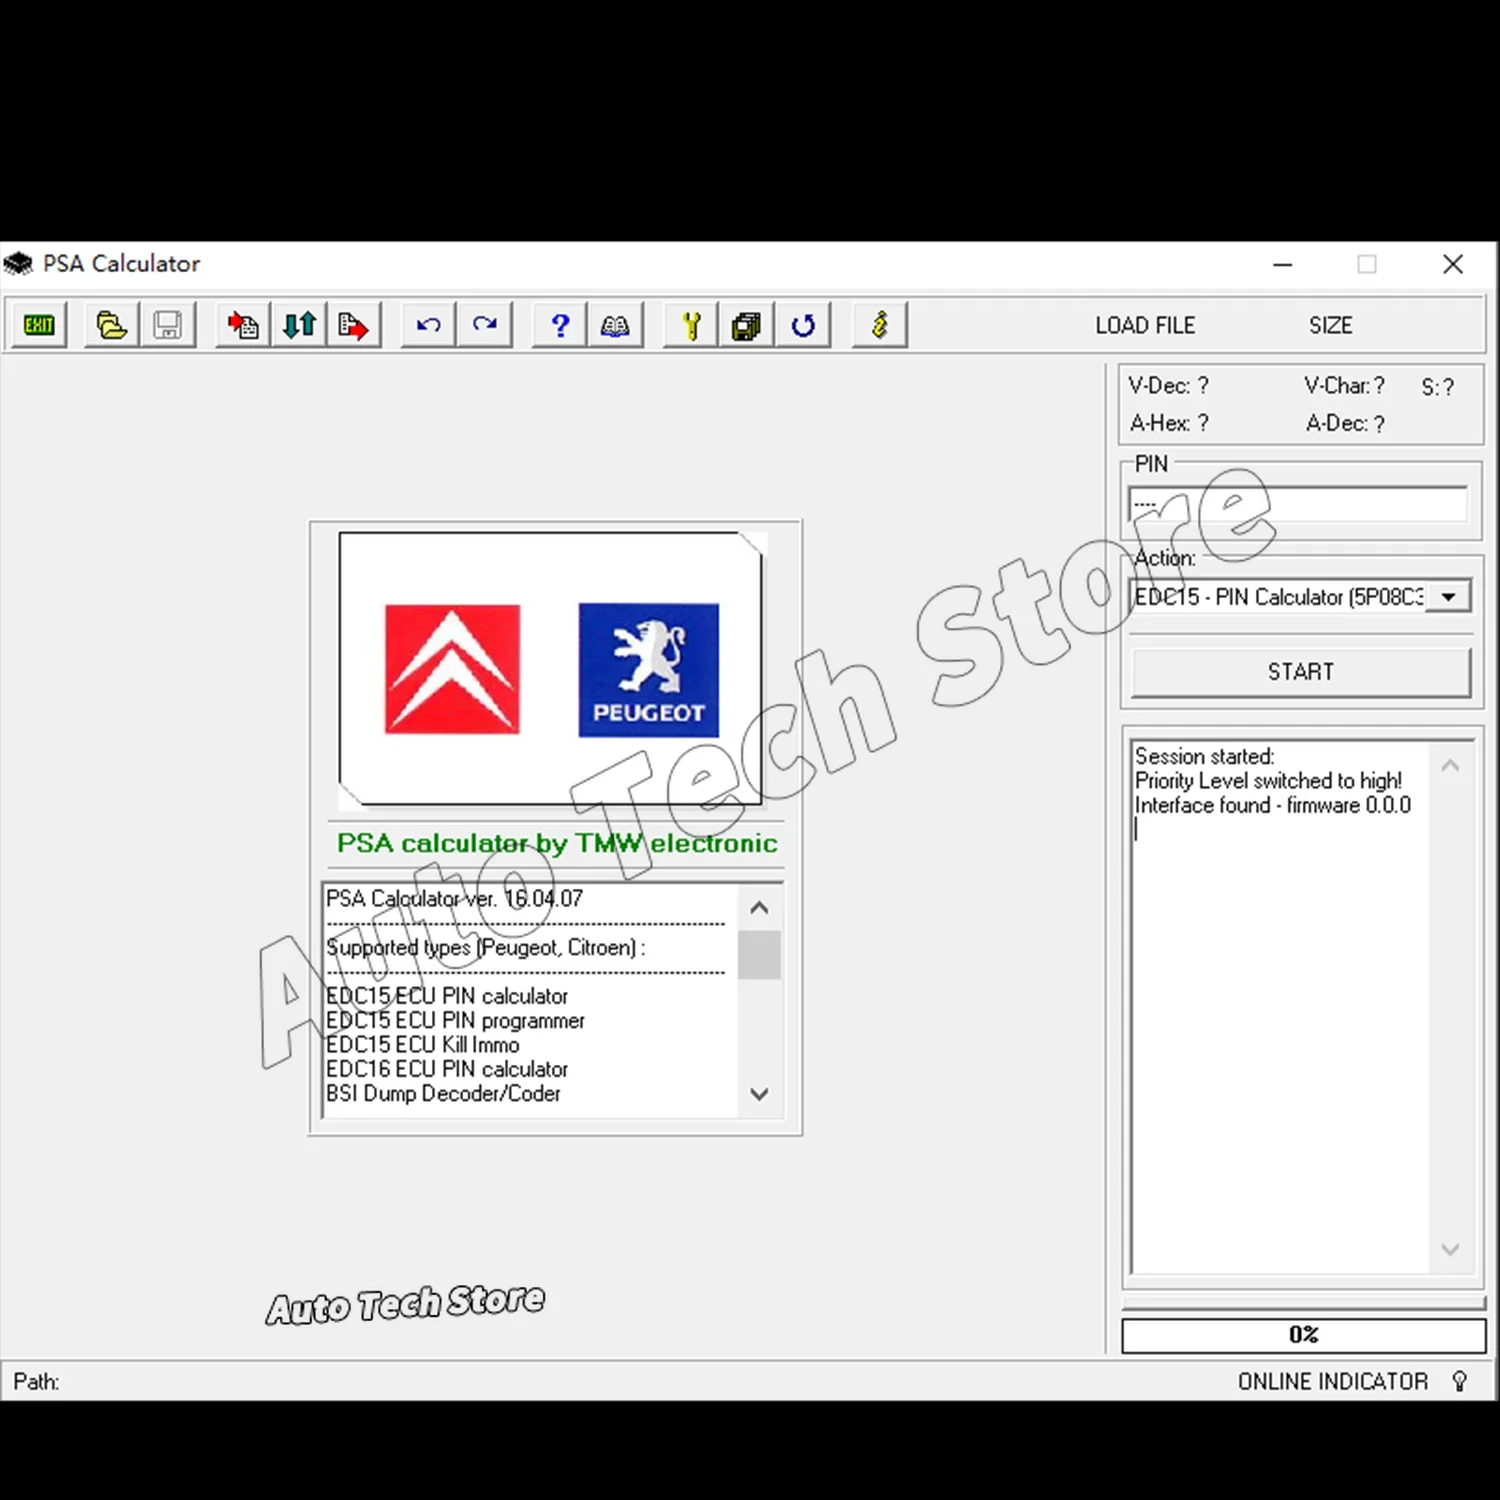Click the EXIT toolbar icon

coord(38,324)
